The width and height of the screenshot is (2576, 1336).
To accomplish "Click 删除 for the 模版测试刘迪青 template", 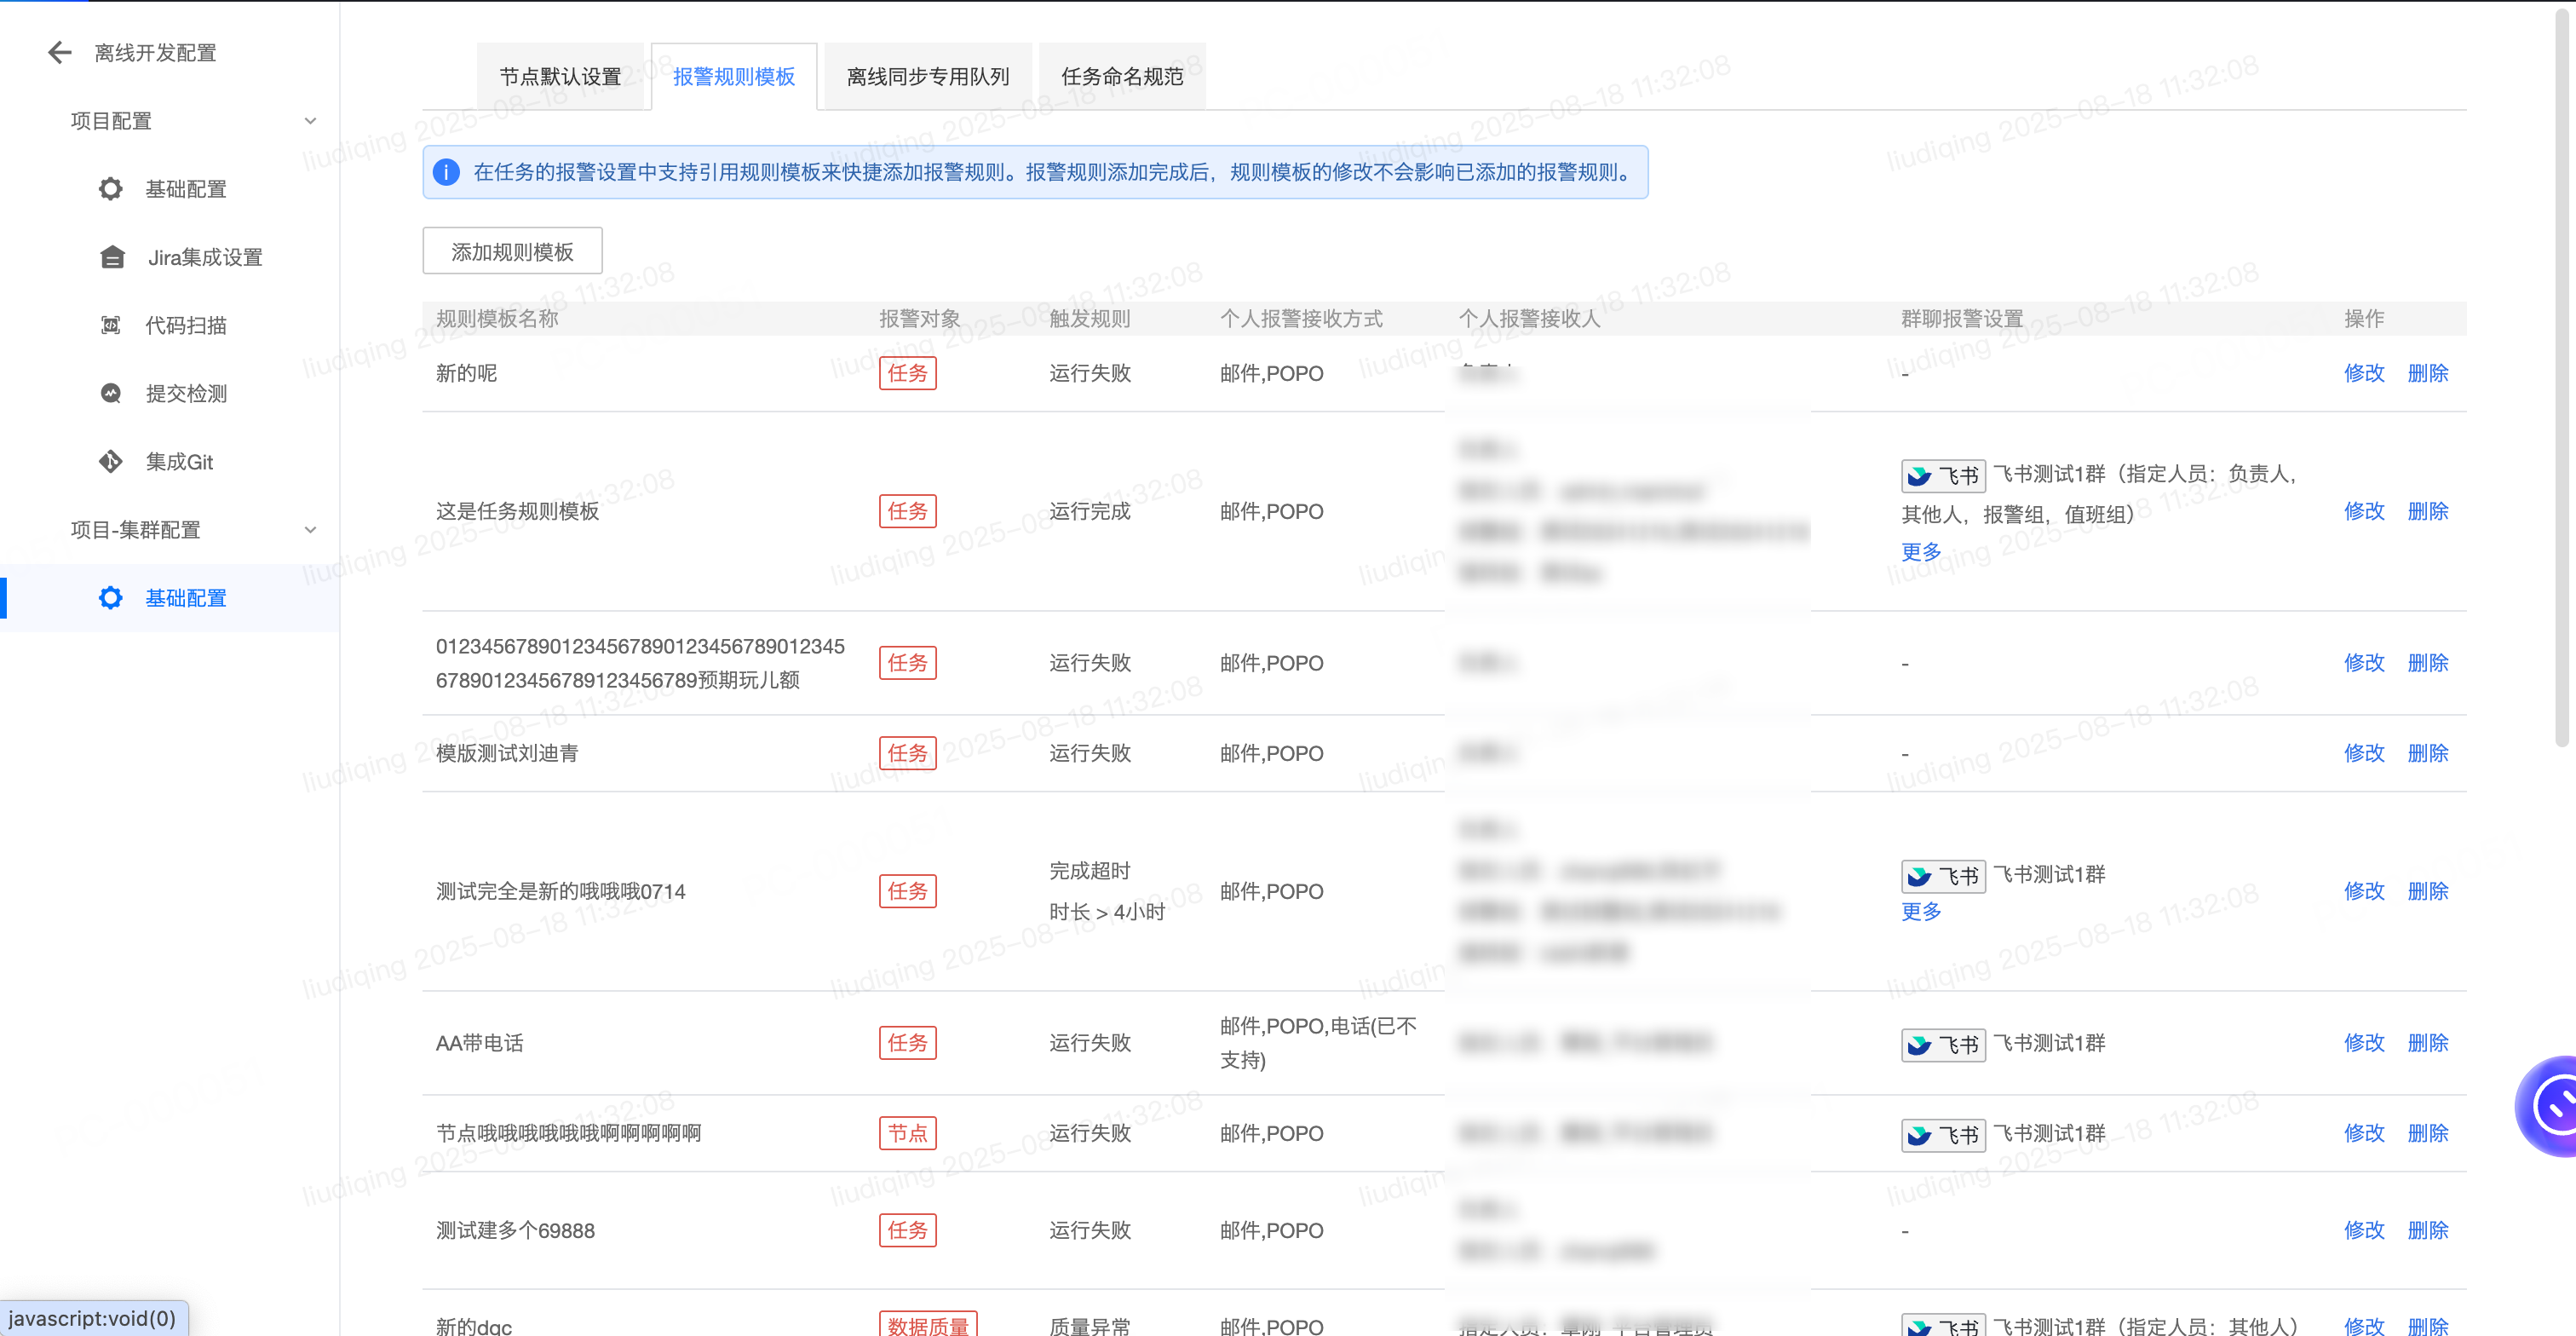I will [2427, 753].
